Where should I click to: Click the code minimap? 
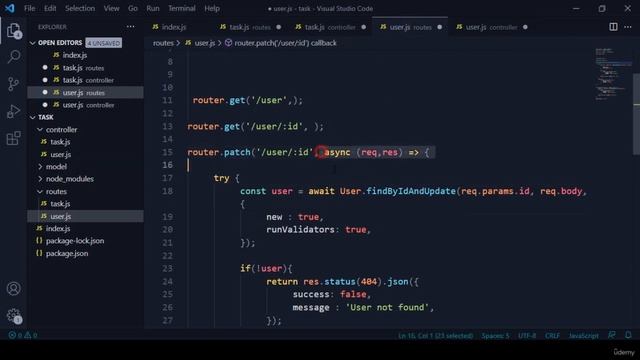coord(612,74)
